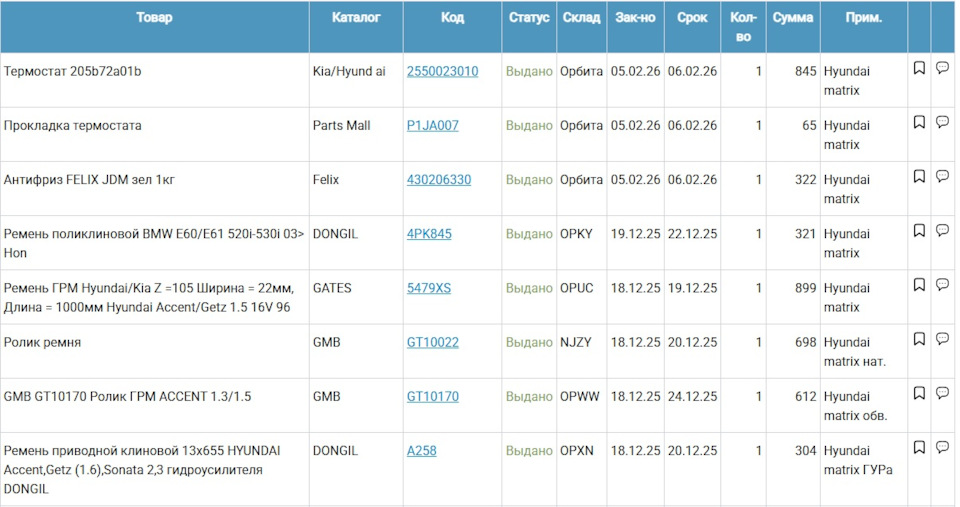Click sum value 698
Image resolution: width=960 pixels, height=507 pixels.
coord(806,342)
